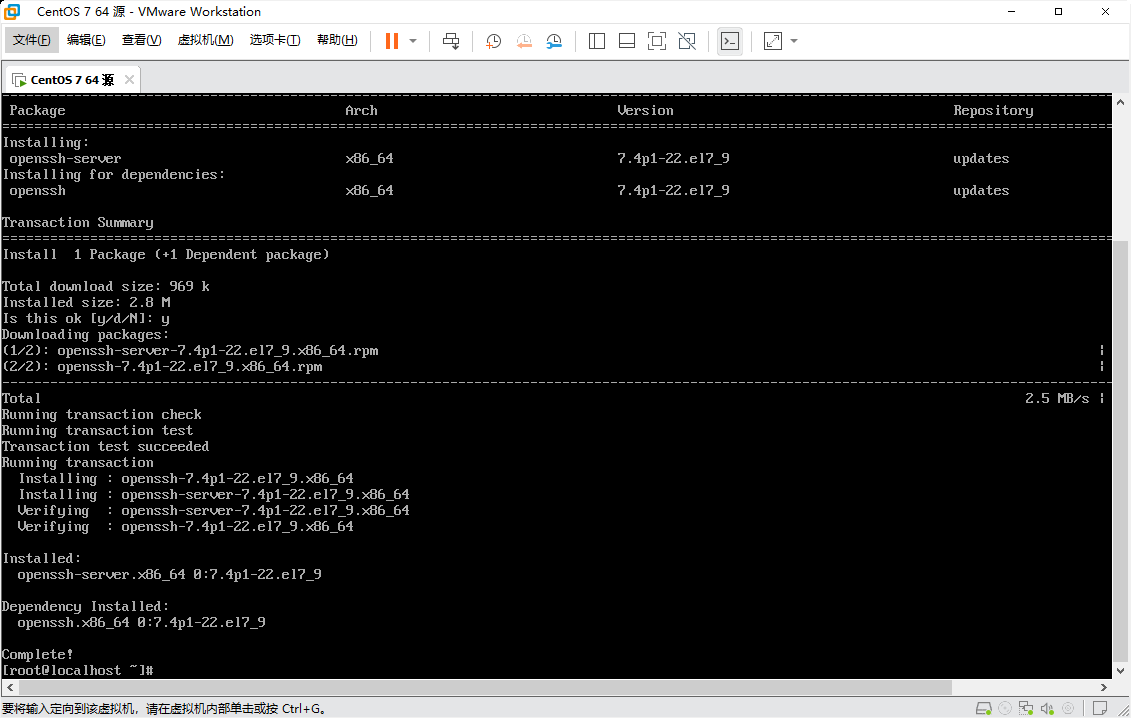This screenshot has width=1131, height=718.
Task: Click the network adapter status icon
Action: [1026, 709]
